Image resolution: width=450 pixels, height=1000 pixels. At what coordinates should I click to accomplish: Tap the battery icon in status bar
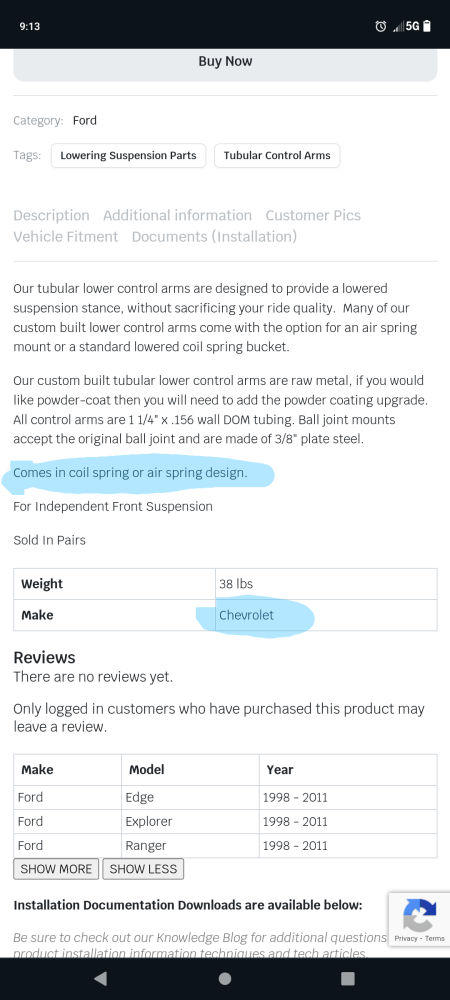[427, 26]
